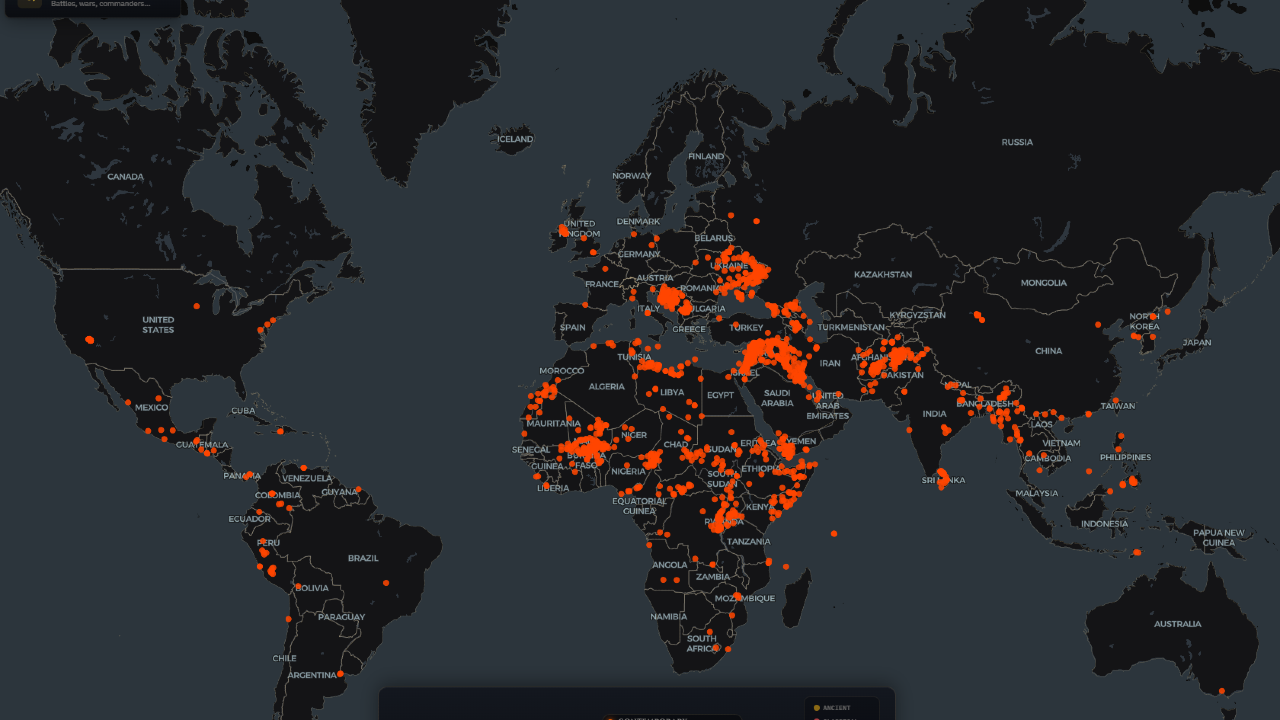Click the battle marker in South Africa
Image resolution: width=1280 pixels, height=720 pixels.
717,647
